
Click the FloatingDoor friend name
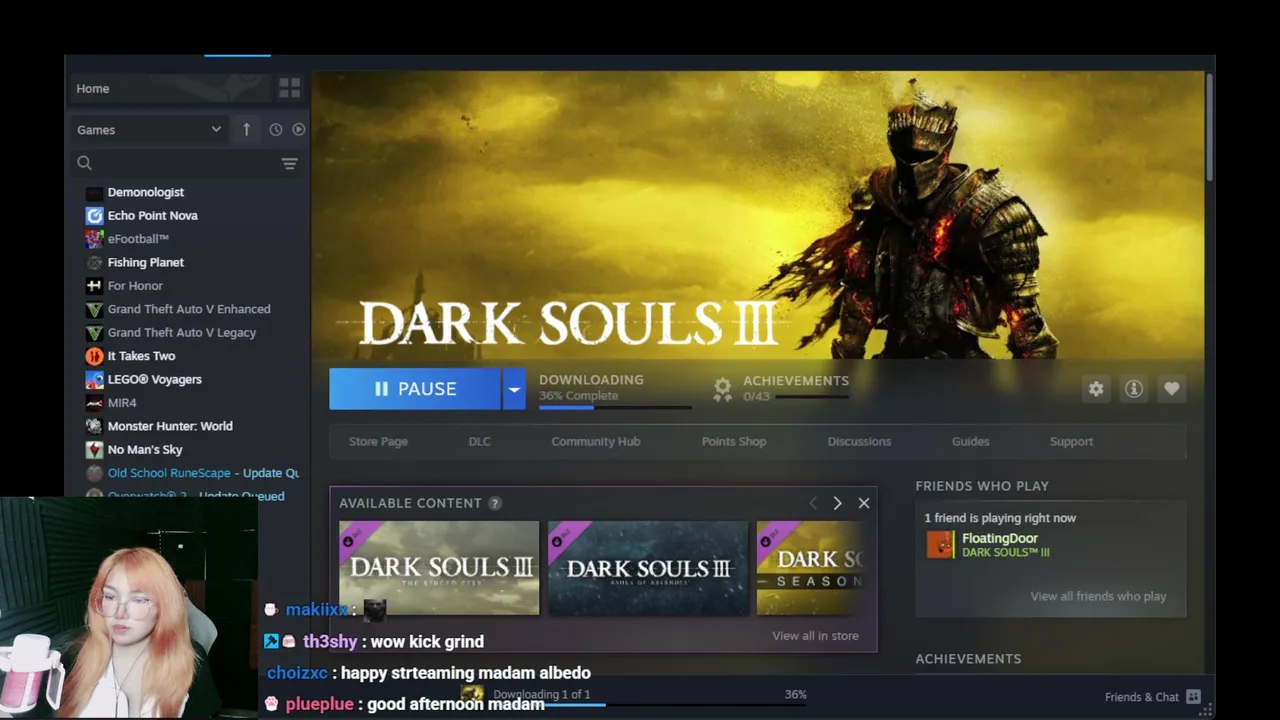click(1000, 538)
